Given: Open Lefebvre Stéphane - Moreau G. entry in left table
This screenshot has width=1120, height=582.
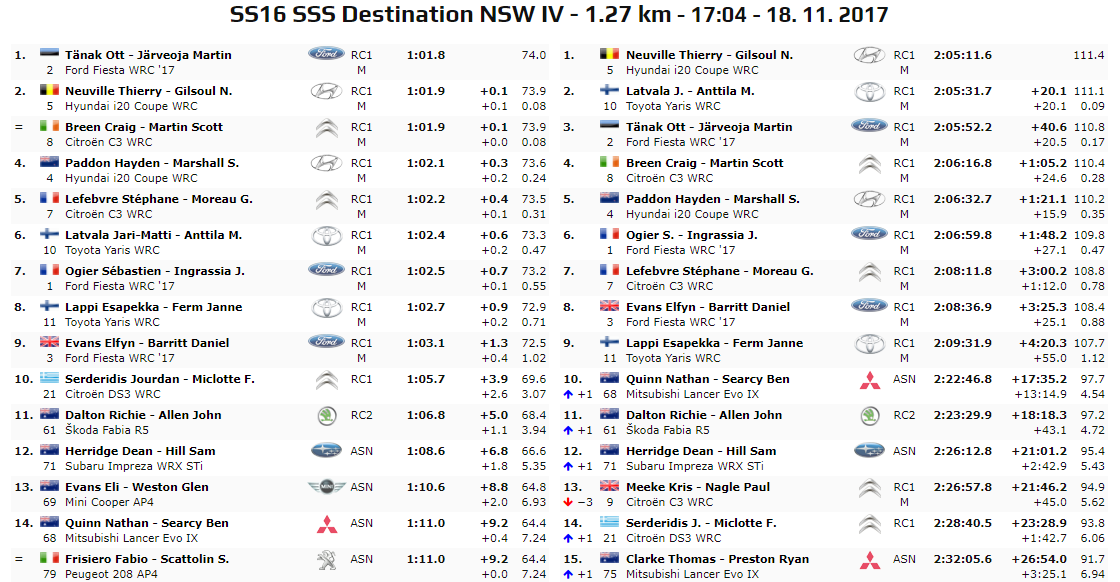Looking at the screenshot, I should pos(158,199).
